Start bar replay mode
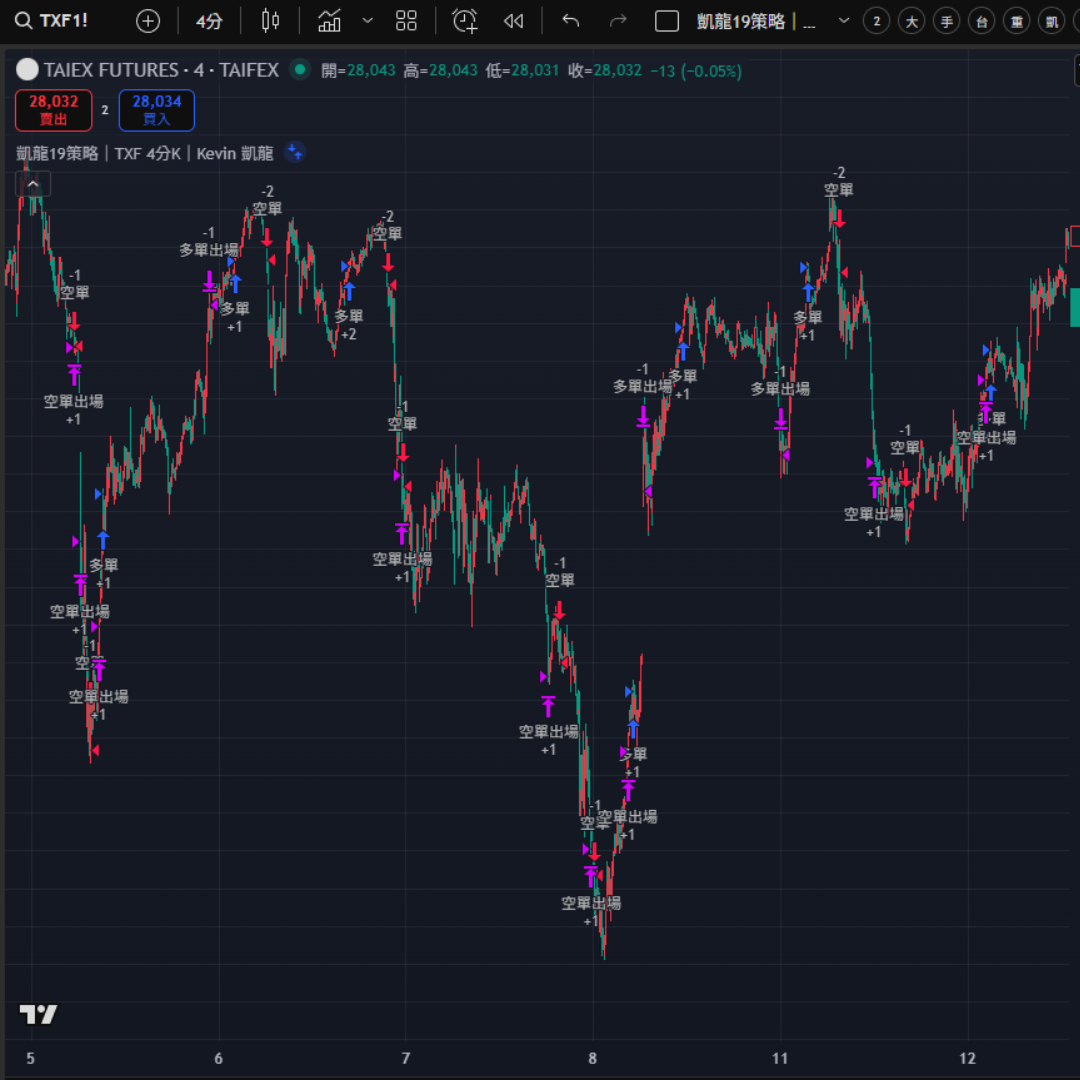Viewport: 1080px width, 1080px height. 514,21
